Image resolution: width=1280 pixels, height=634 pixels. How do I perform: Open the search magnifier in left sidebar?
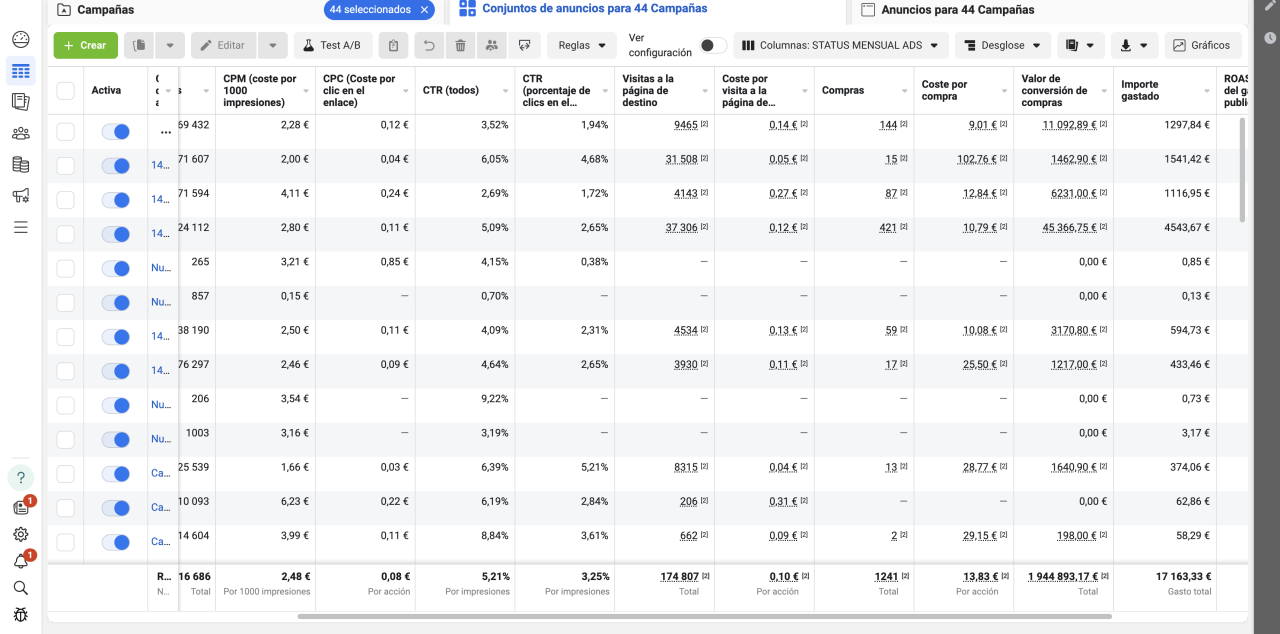[x=21, y=588]
